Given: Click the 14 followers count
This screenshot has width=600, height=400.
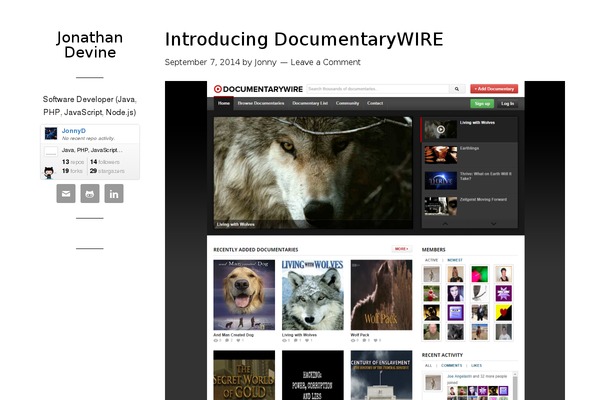Looking at the screenshot, I should click(x=105, y=162).
